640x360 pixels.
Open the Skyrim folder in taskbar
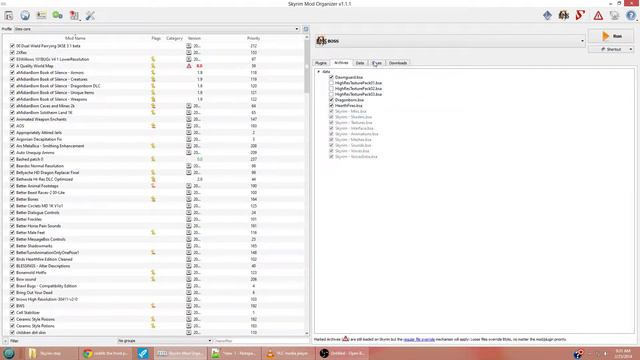[49, 353]
